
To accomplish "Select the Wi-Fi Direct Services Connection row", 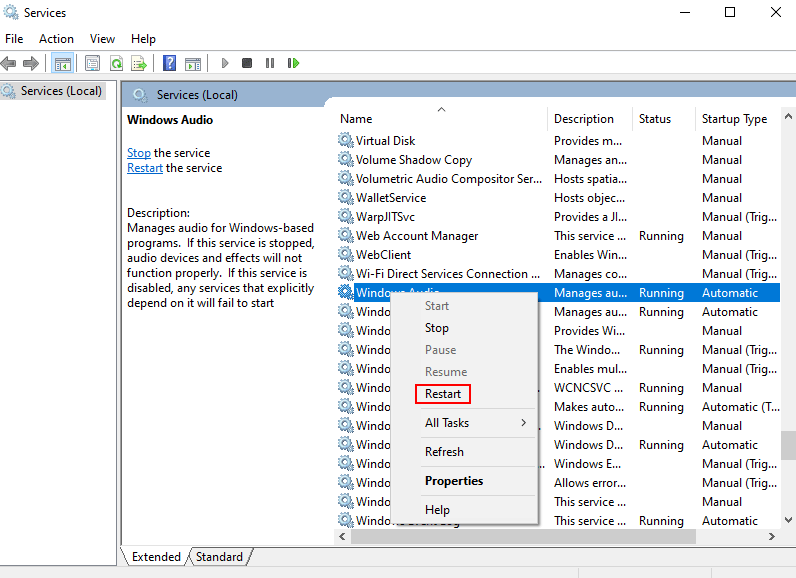I will click(x=558, y=274).
